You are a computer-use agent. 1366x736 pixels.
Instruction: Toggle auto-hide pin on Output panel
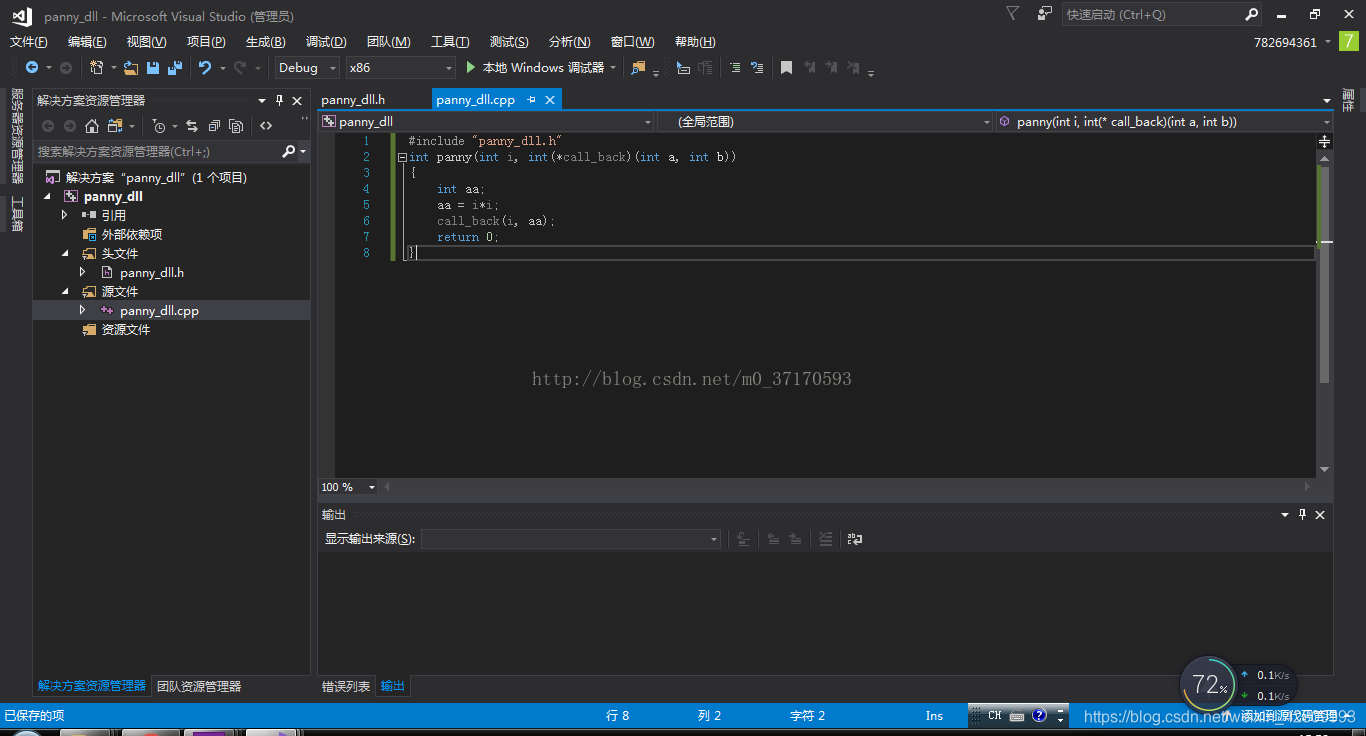1302,515
